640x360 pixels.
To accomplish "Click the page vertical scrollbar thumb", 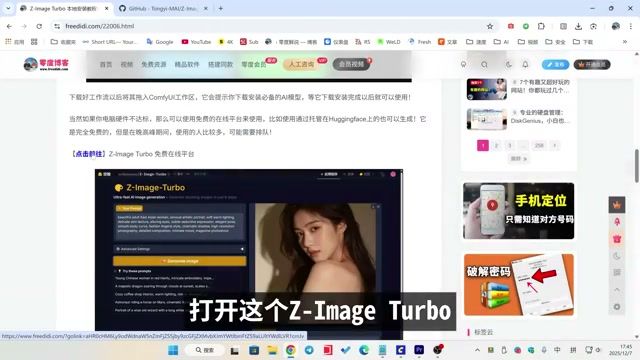I will coord(636,166).
